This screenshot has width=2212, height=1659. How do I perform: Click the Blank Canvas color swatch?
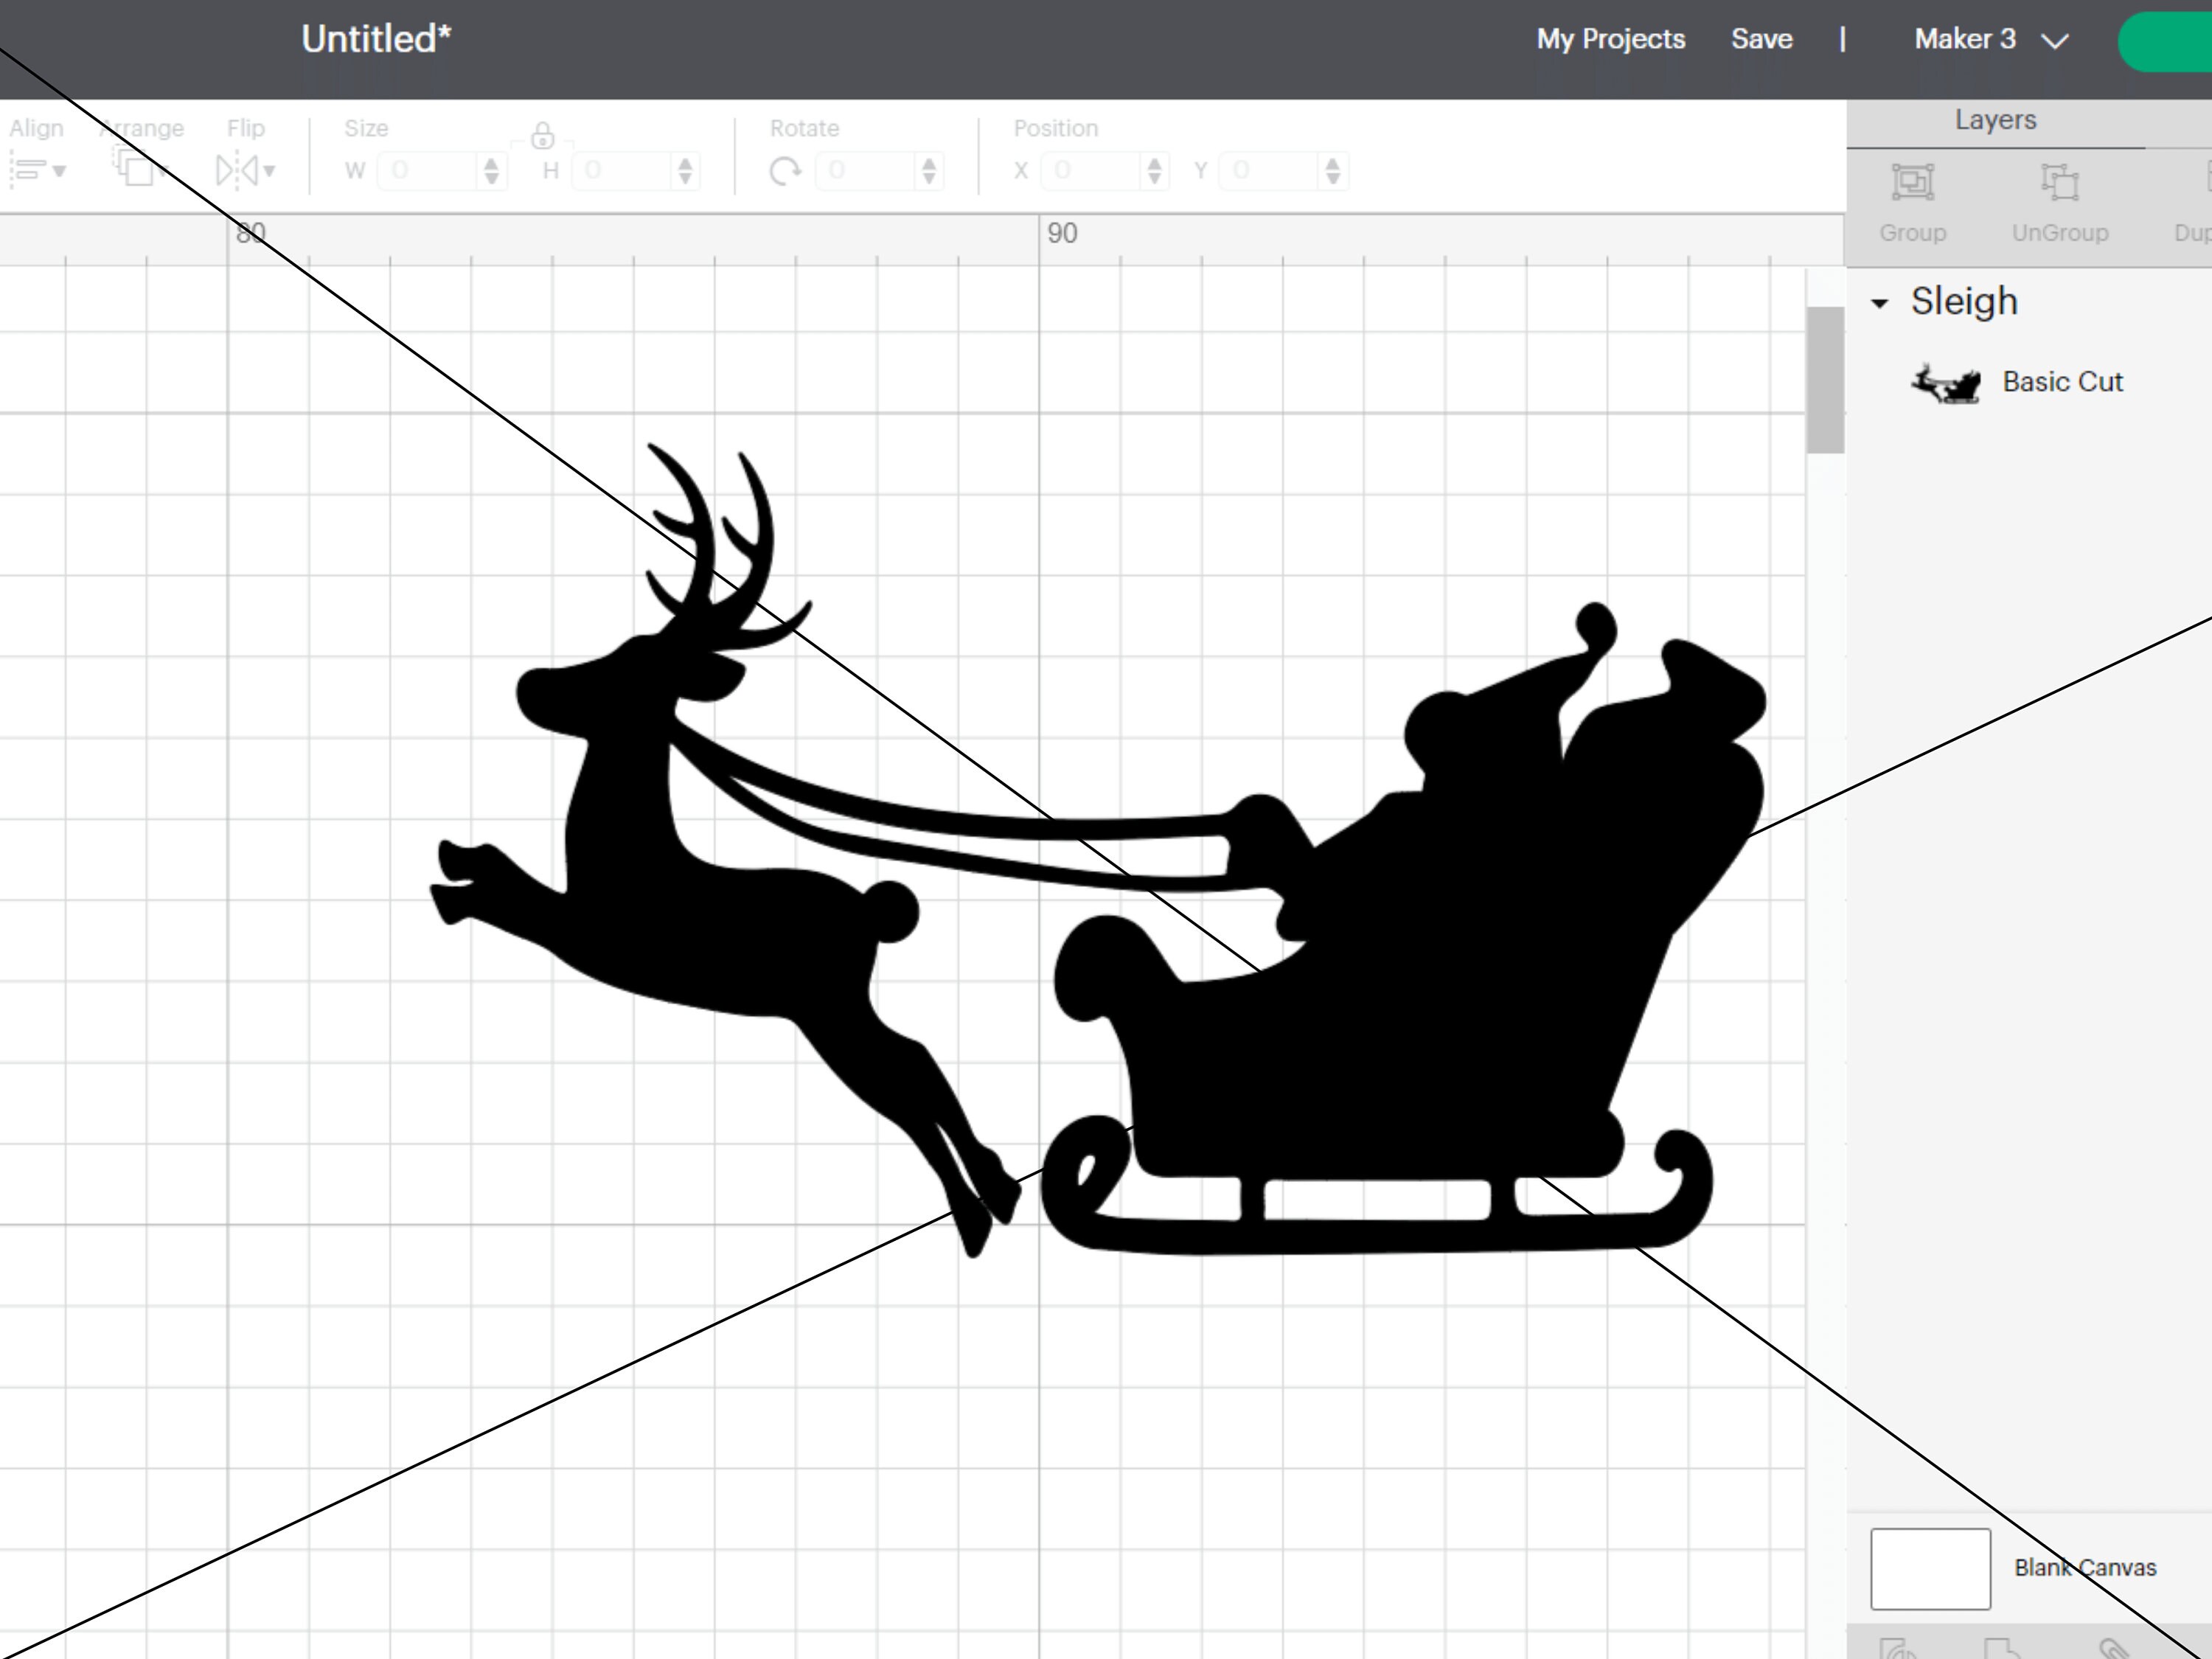point(1930,1569)
